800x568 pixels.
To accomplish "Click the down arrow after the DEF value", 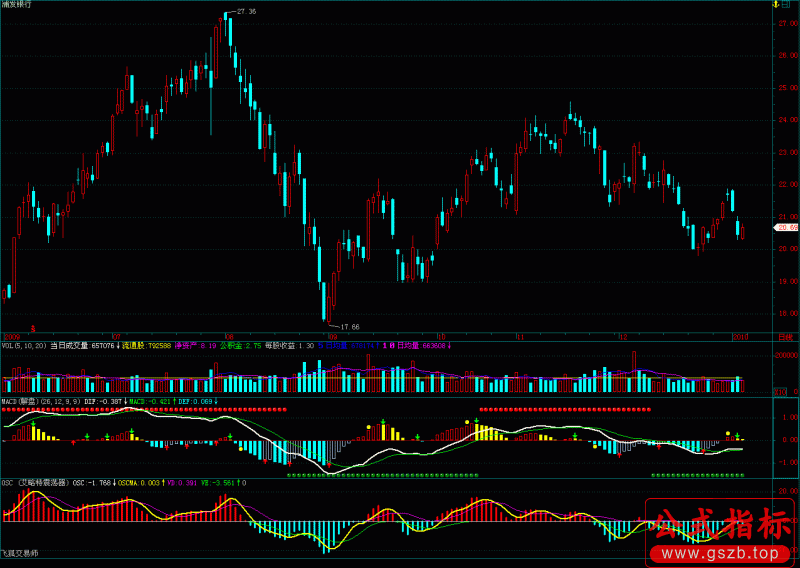I will [x=217, y=401].
